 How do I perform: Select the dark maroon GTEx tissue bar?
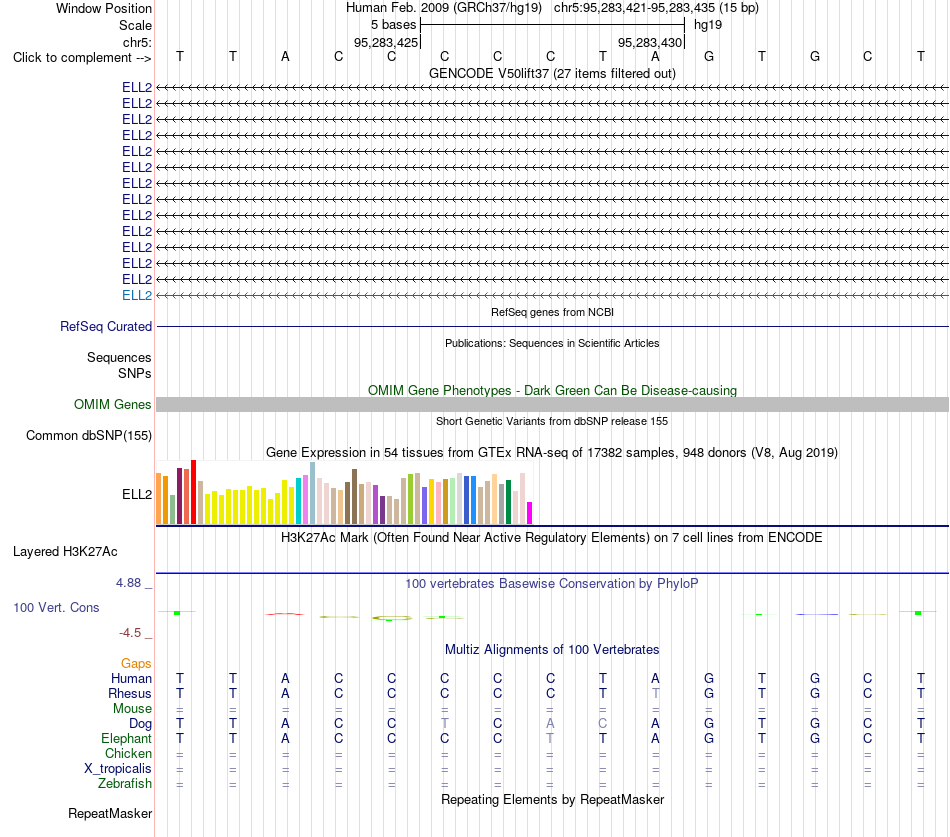pyautogui.click(x=179, y=496)
